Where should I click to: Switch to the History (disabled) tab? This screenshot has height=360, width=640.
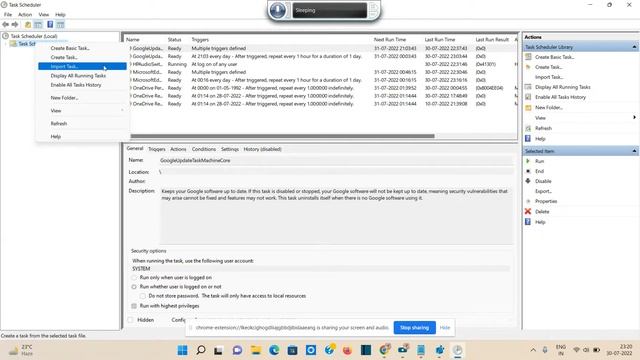tap(262, 149)
